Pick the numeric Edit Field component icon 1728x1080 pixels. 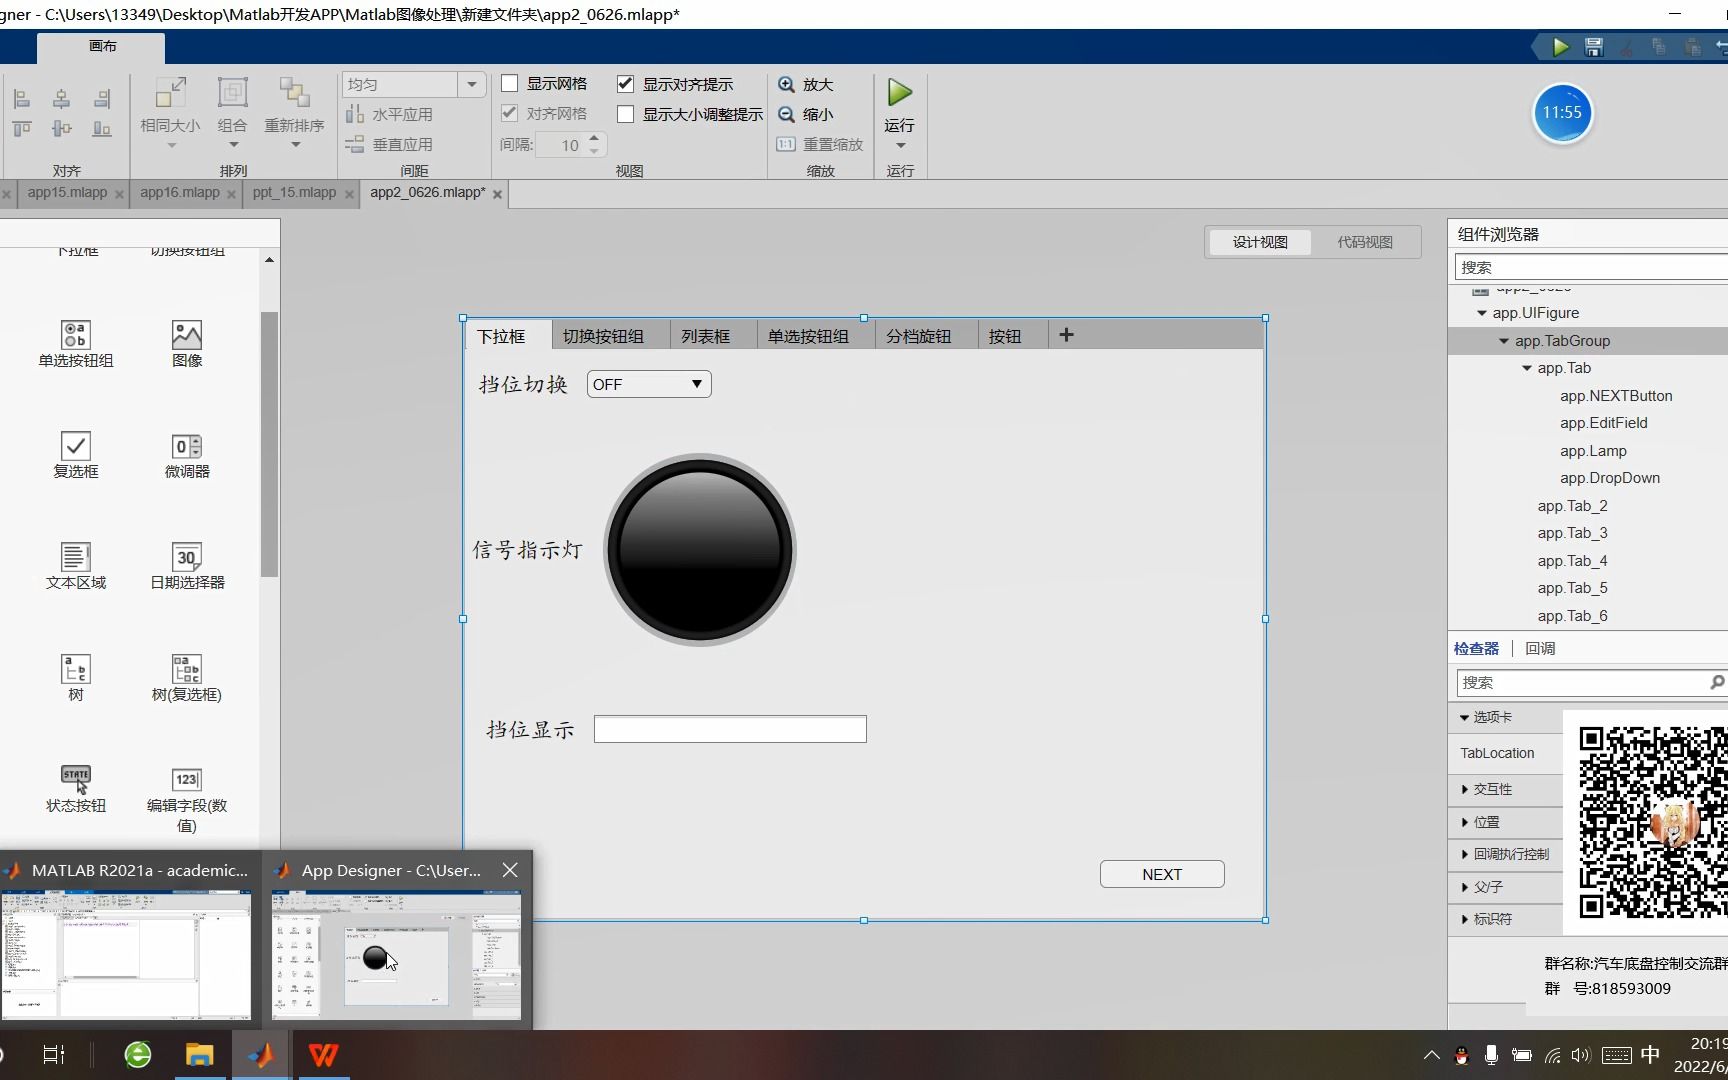pos(187,779)
